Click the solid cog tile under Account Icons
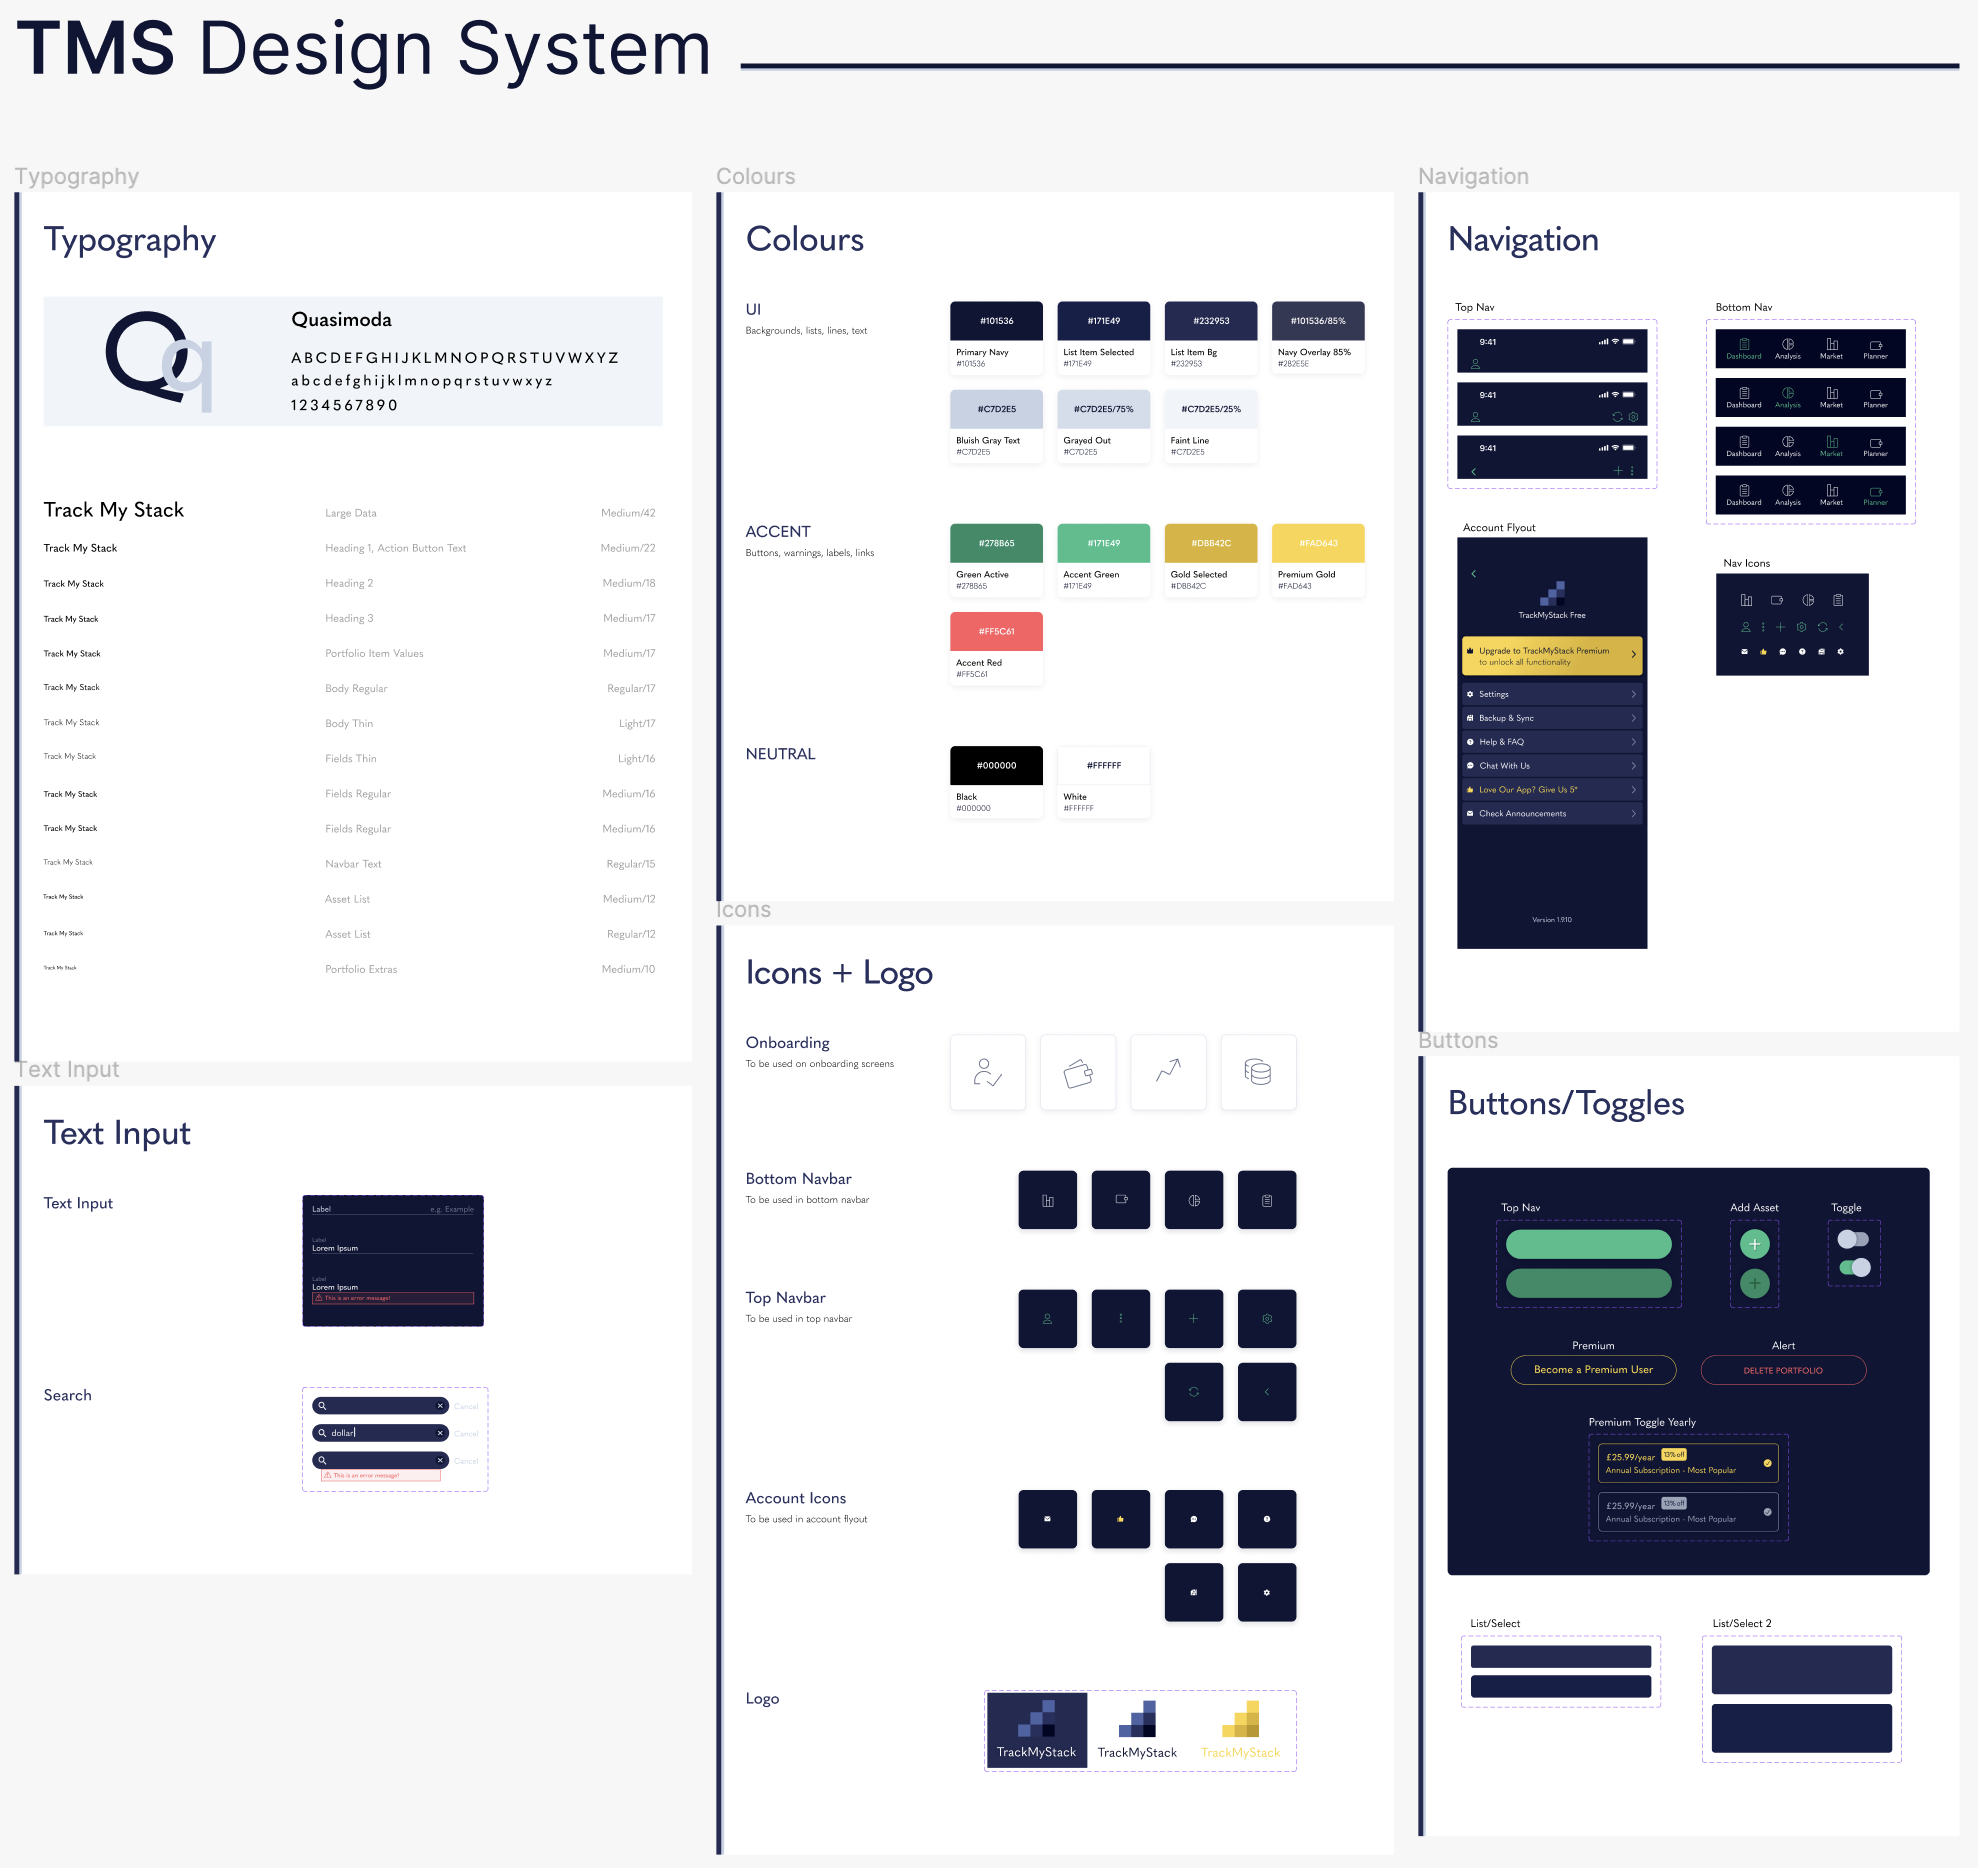 click(1267, 1592)
